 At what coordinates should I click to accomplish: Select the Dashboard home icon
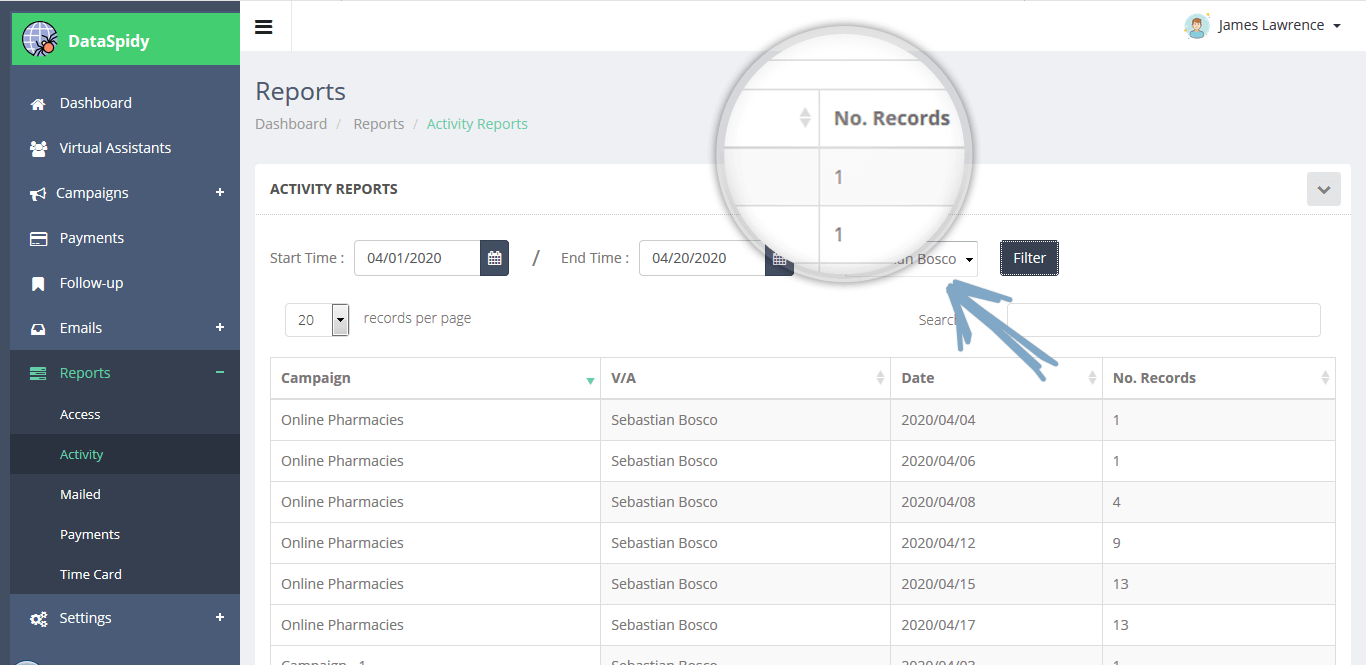coord(38,103)
